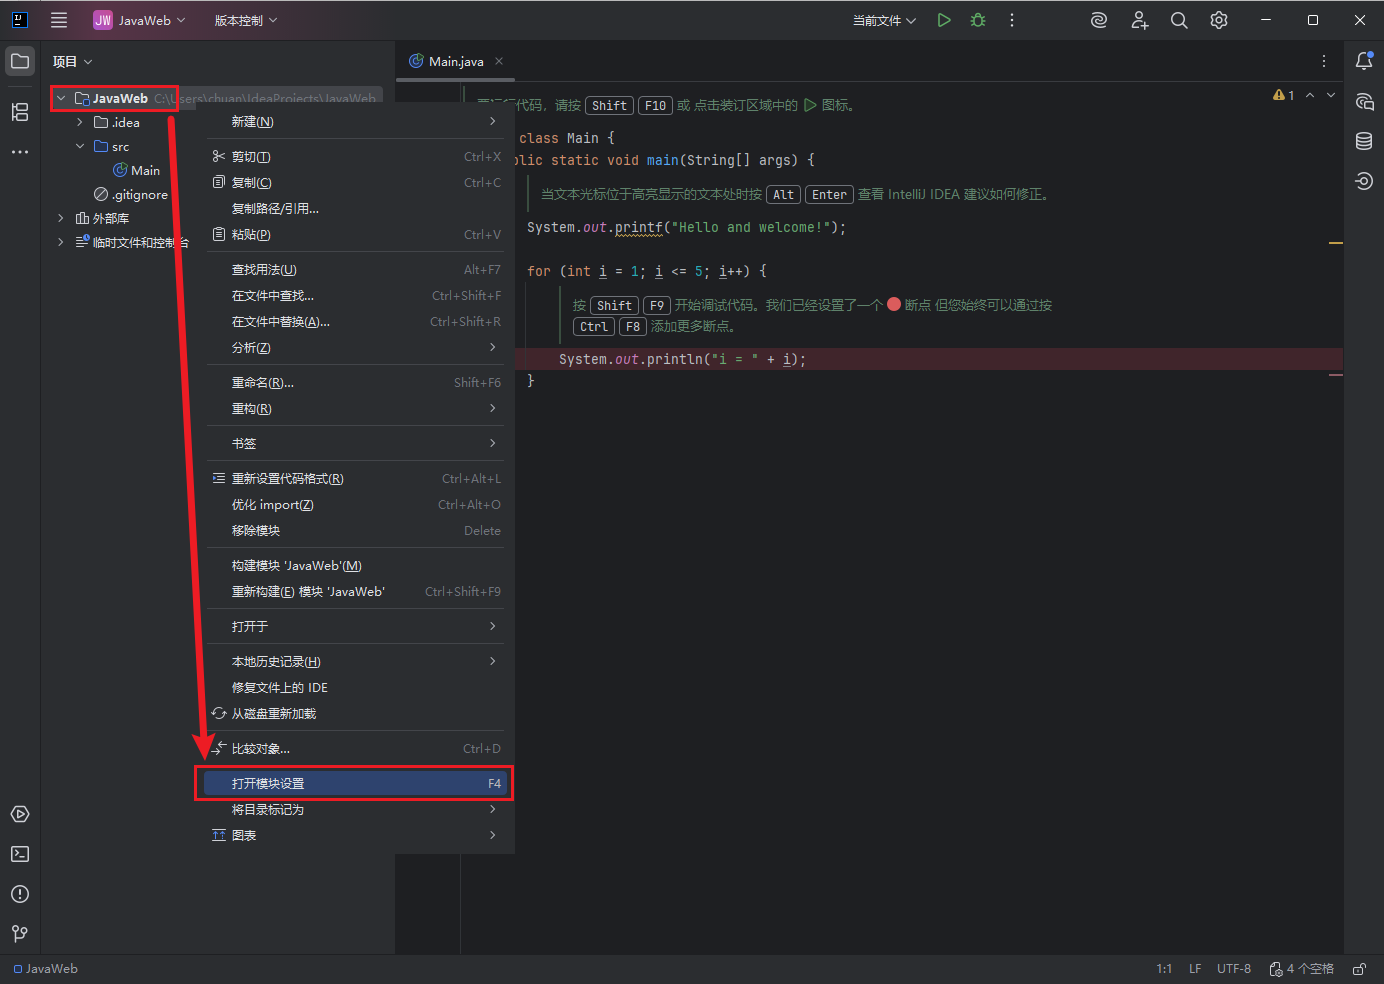1384x984 pixels.
Task: Choose 移除模块 menu entry
Action: coord(355,531)
